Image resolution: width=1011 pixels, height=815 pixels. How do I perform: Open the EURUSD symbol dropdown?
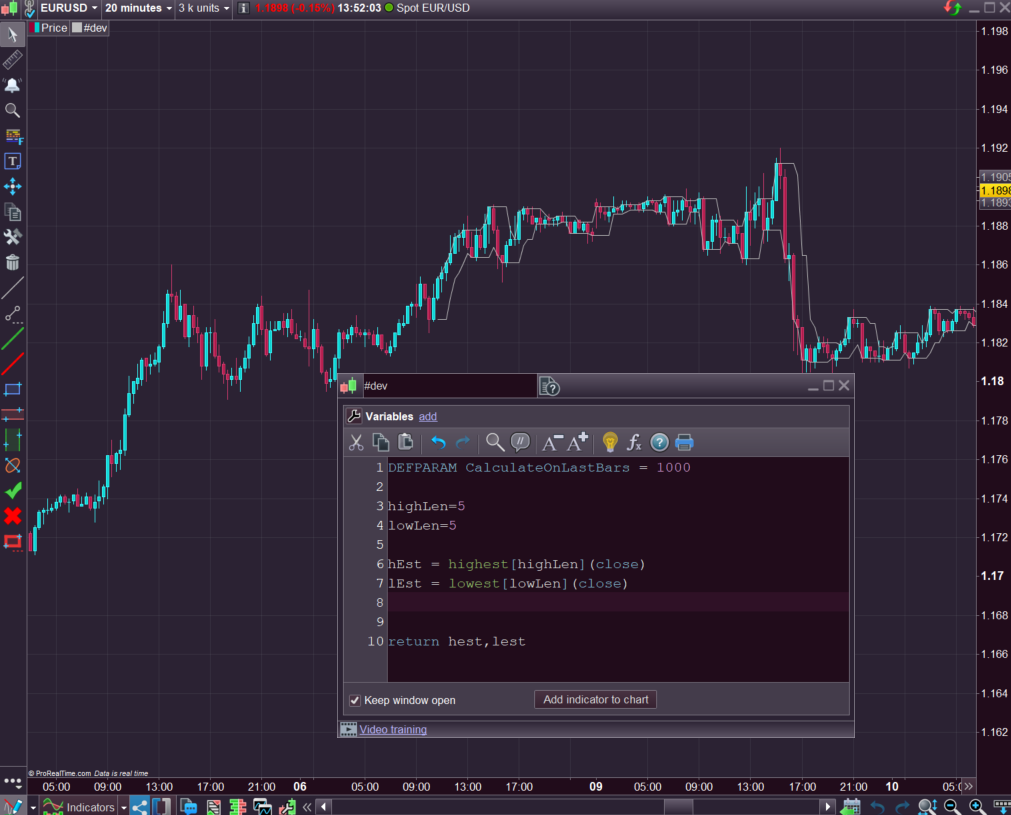point(70,8)
